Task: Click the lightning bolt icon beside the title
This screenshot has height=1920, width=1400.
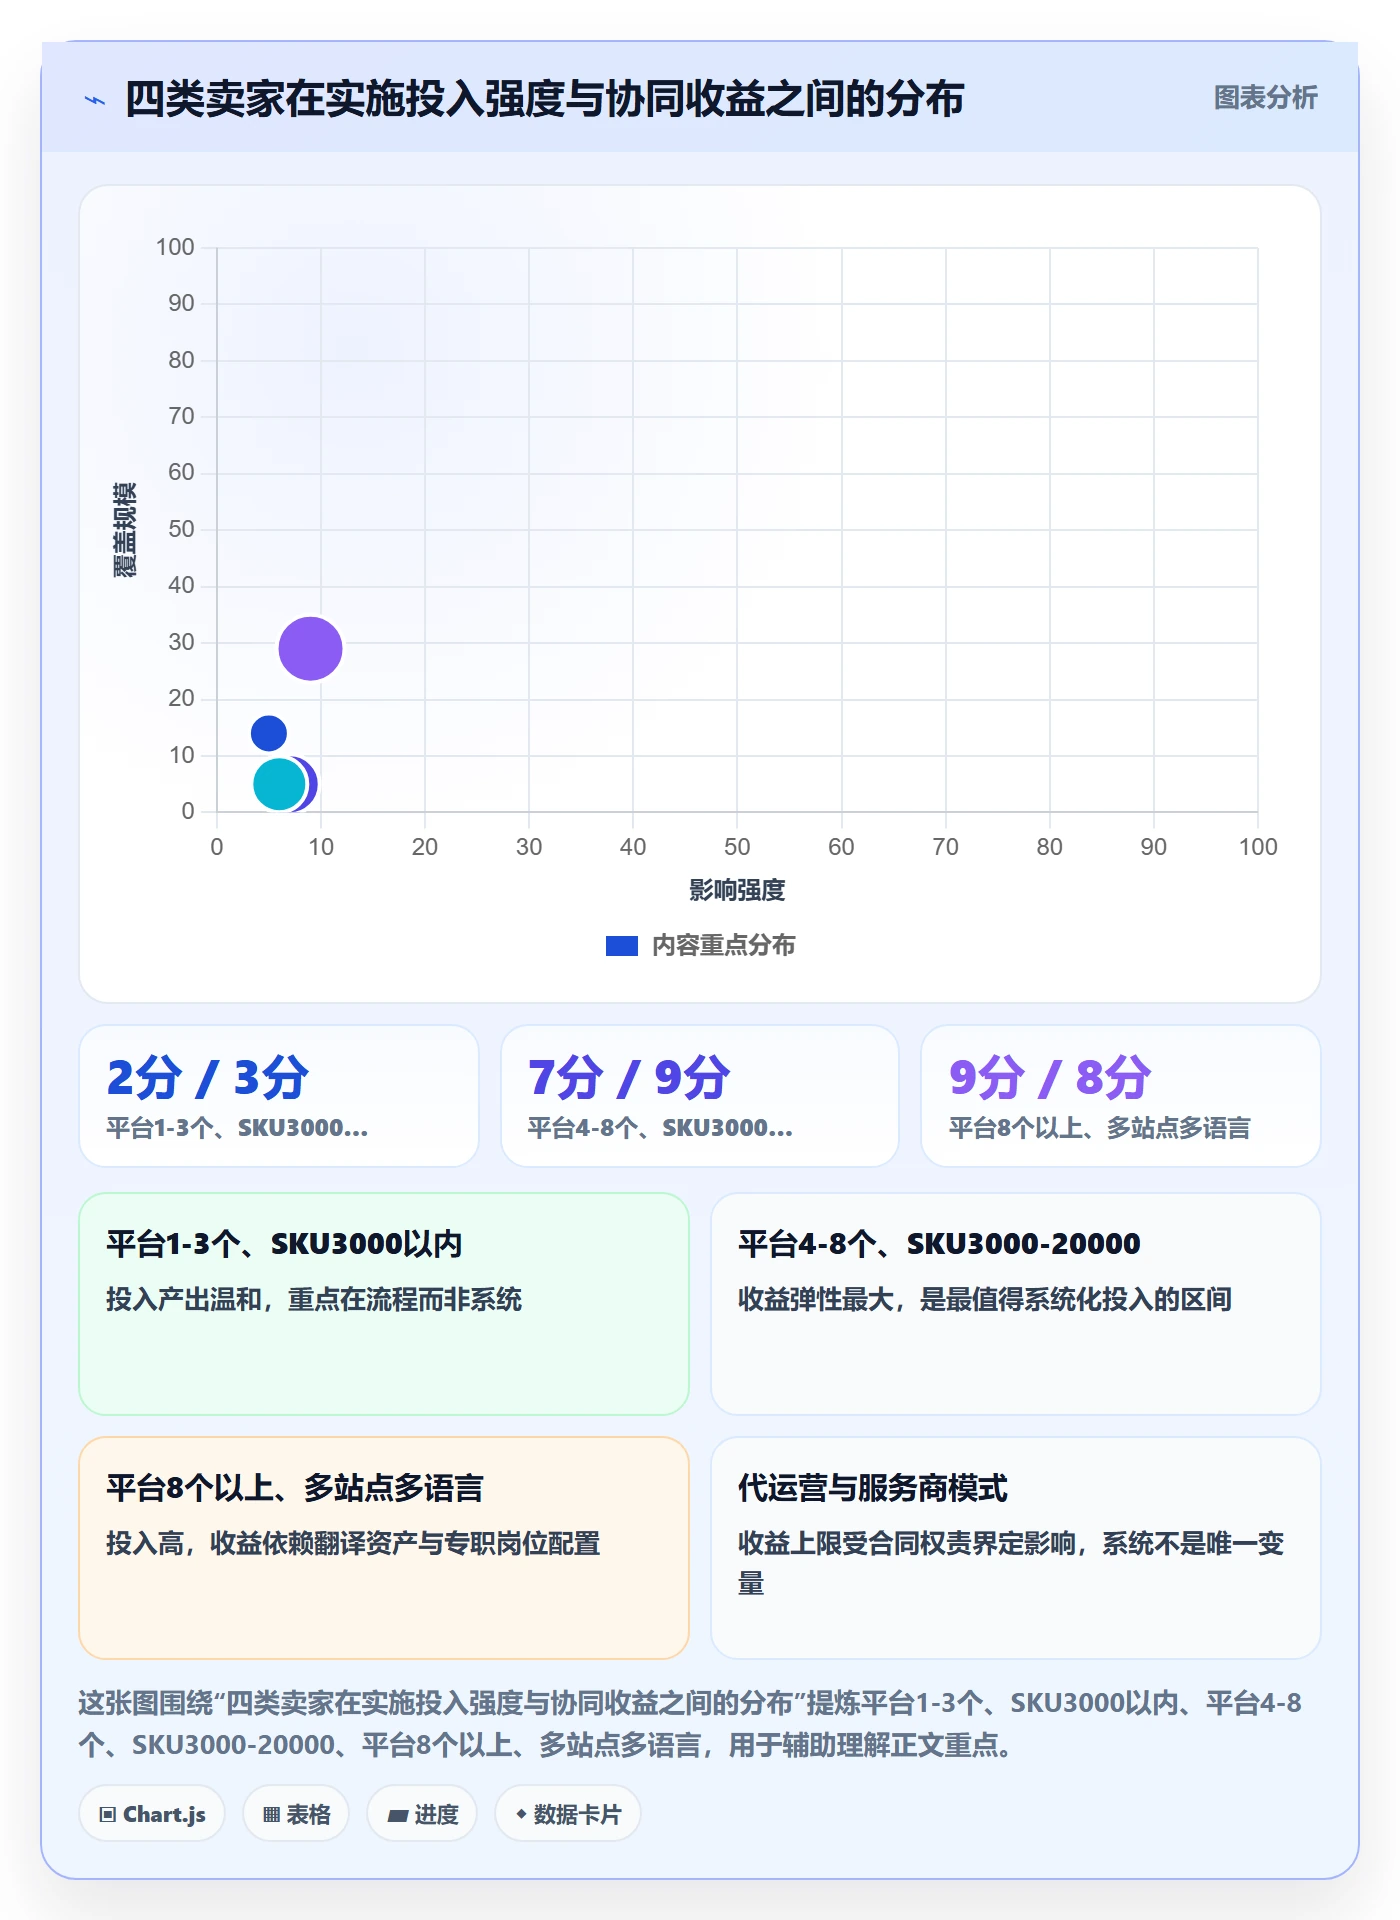Action: click(x=95, y=100)
